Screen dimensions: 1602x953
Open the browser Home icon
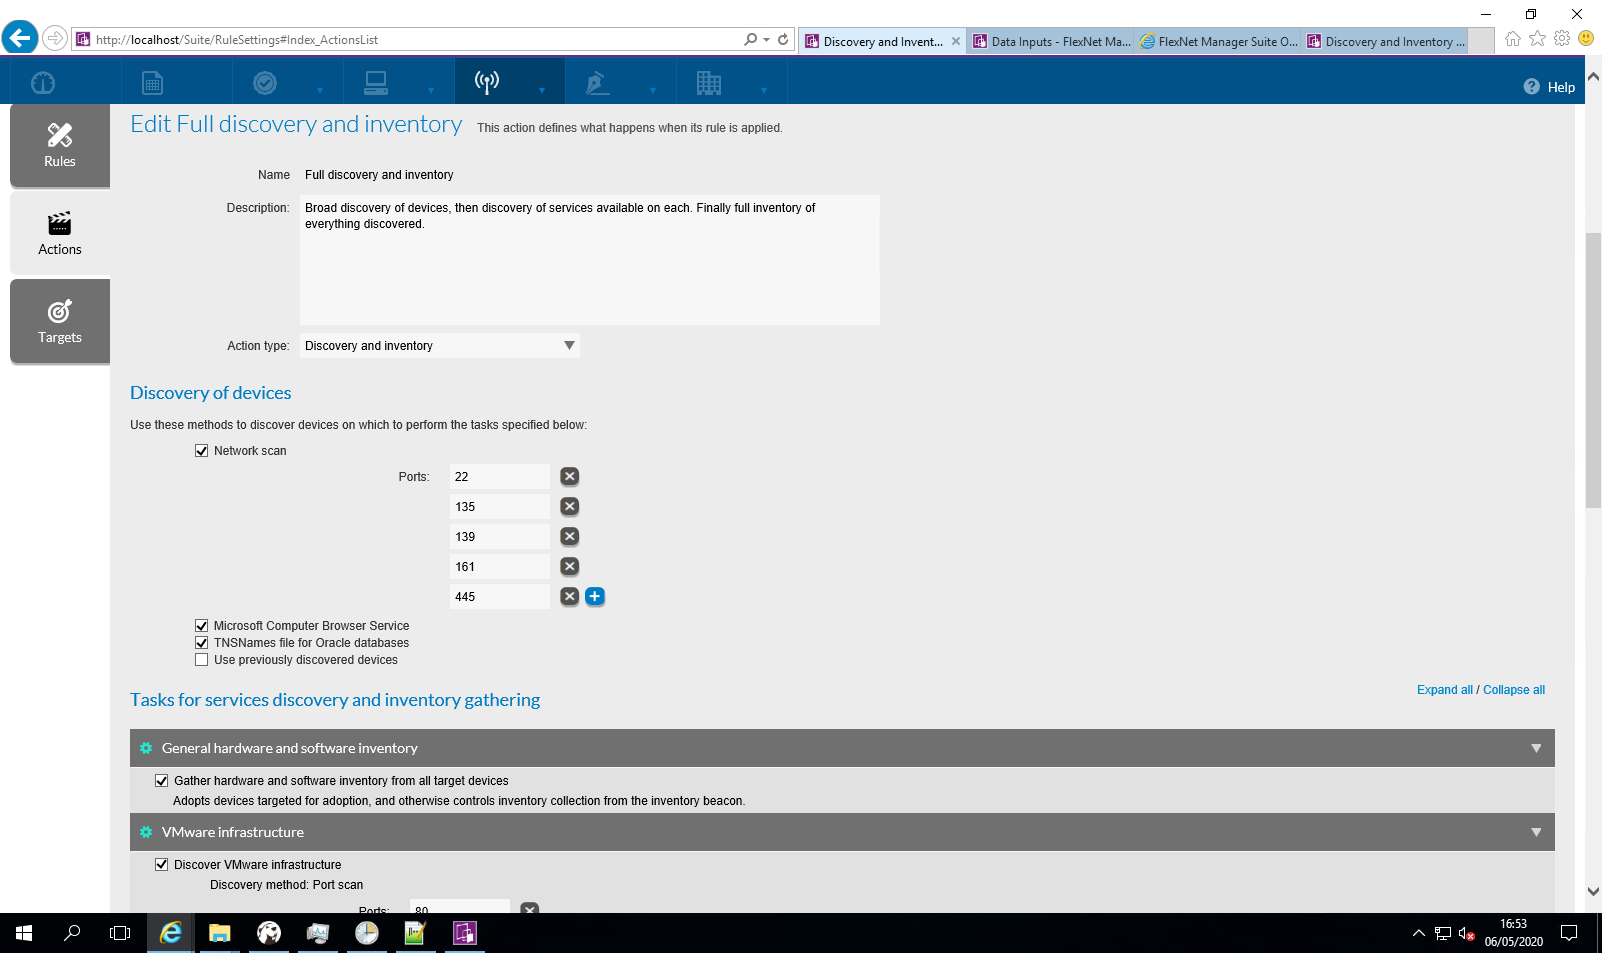tap(1513, 39)
